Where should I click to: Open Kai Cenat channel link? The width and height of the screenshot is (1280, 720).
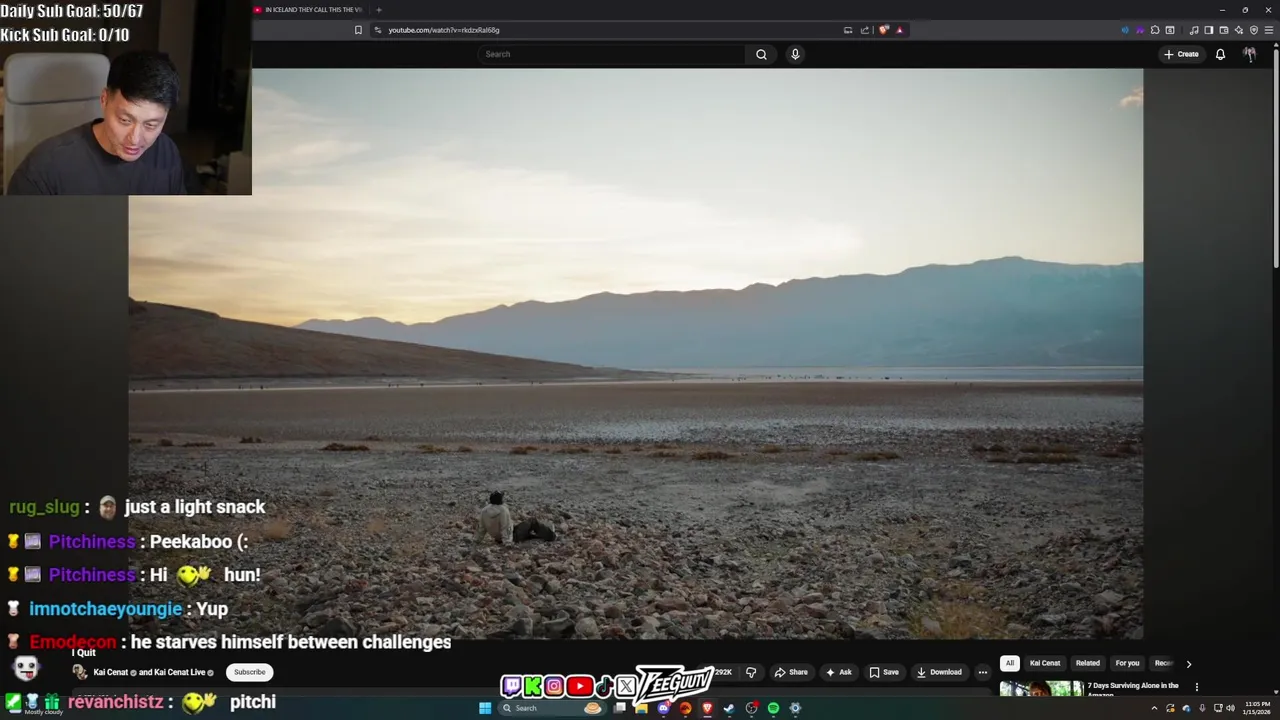[110, 672]
